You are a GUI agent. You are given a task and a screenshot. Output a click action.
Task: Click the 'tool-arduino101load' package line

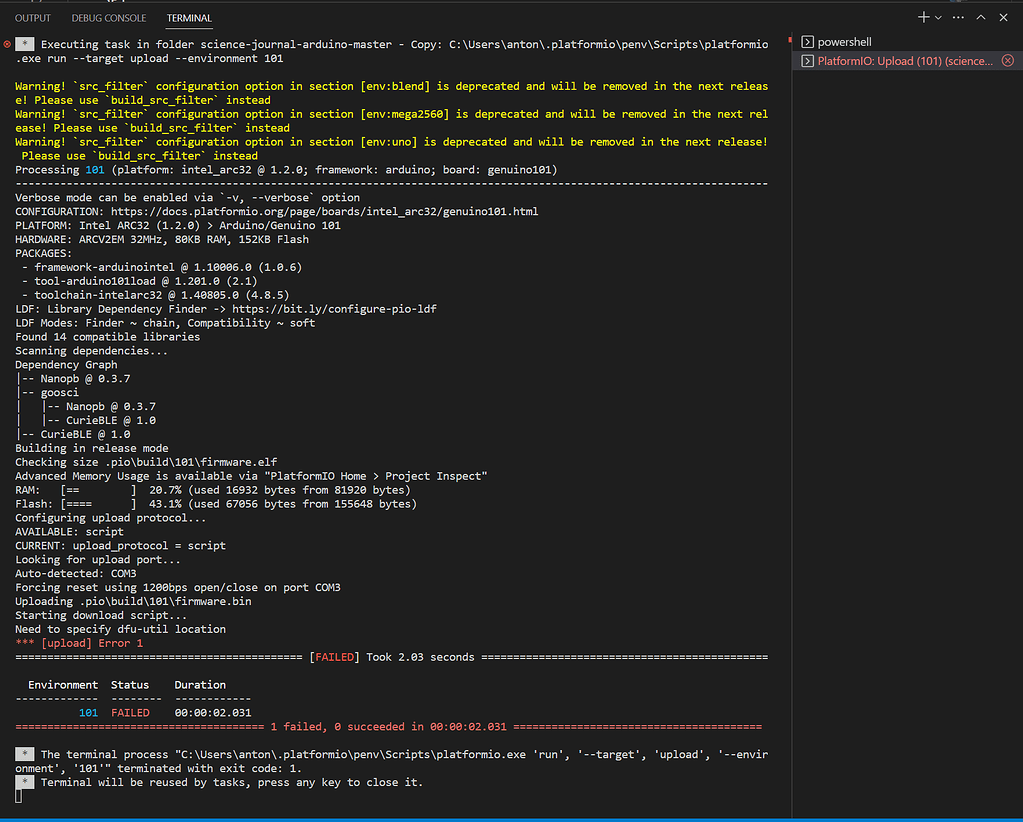(x=140, y=281)
